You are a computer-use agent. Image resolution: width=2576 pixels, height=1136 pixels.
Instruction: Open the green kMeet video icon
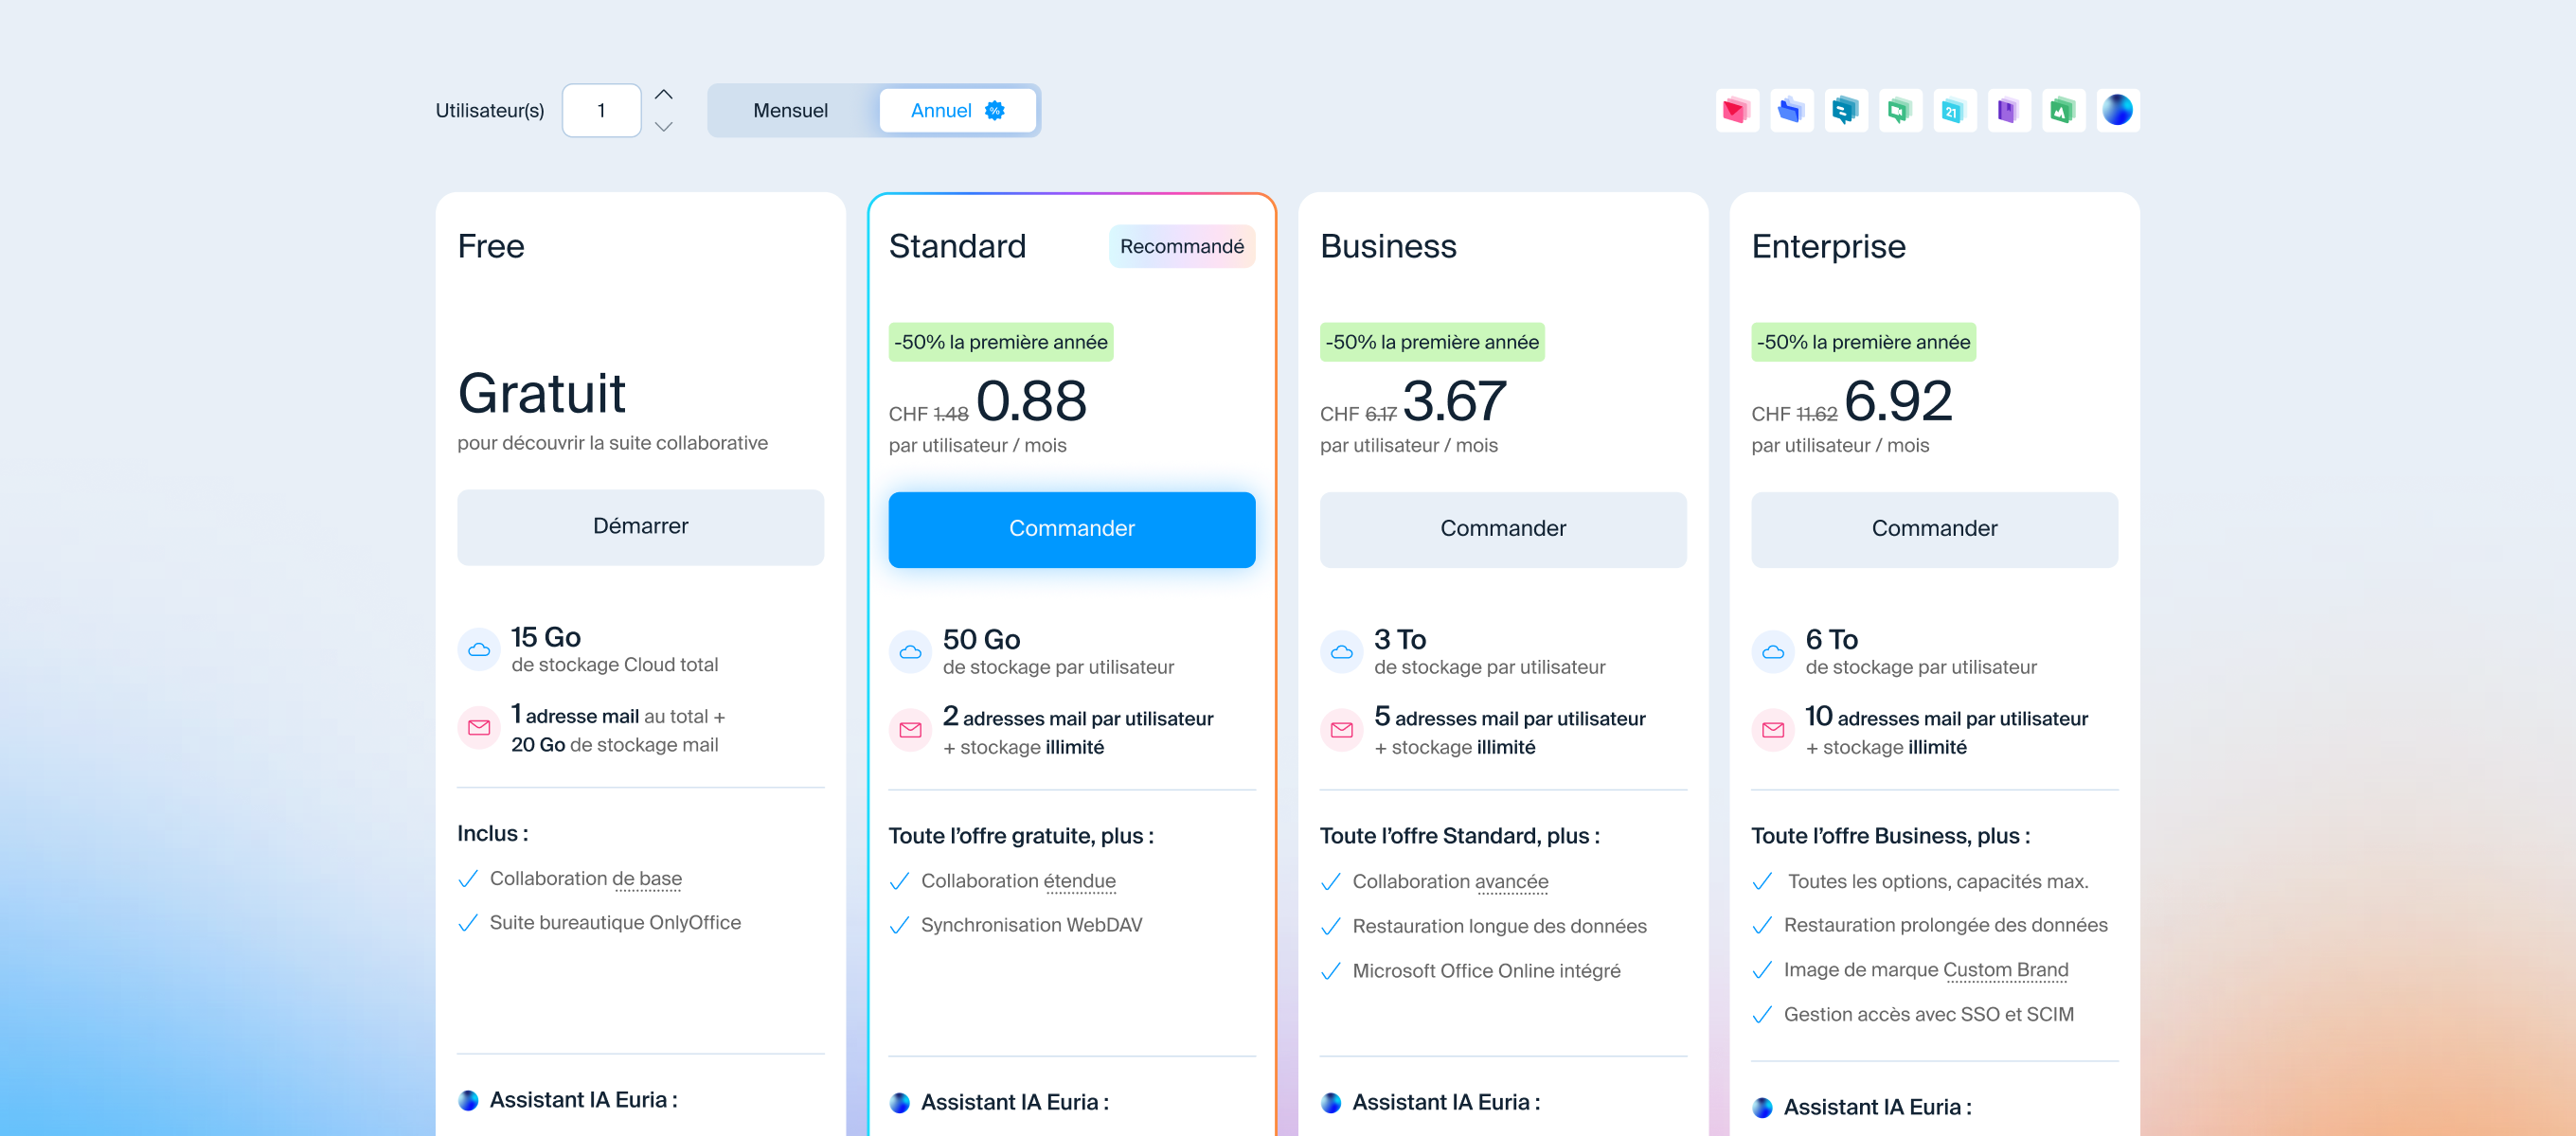click(x=1900, y=110)
